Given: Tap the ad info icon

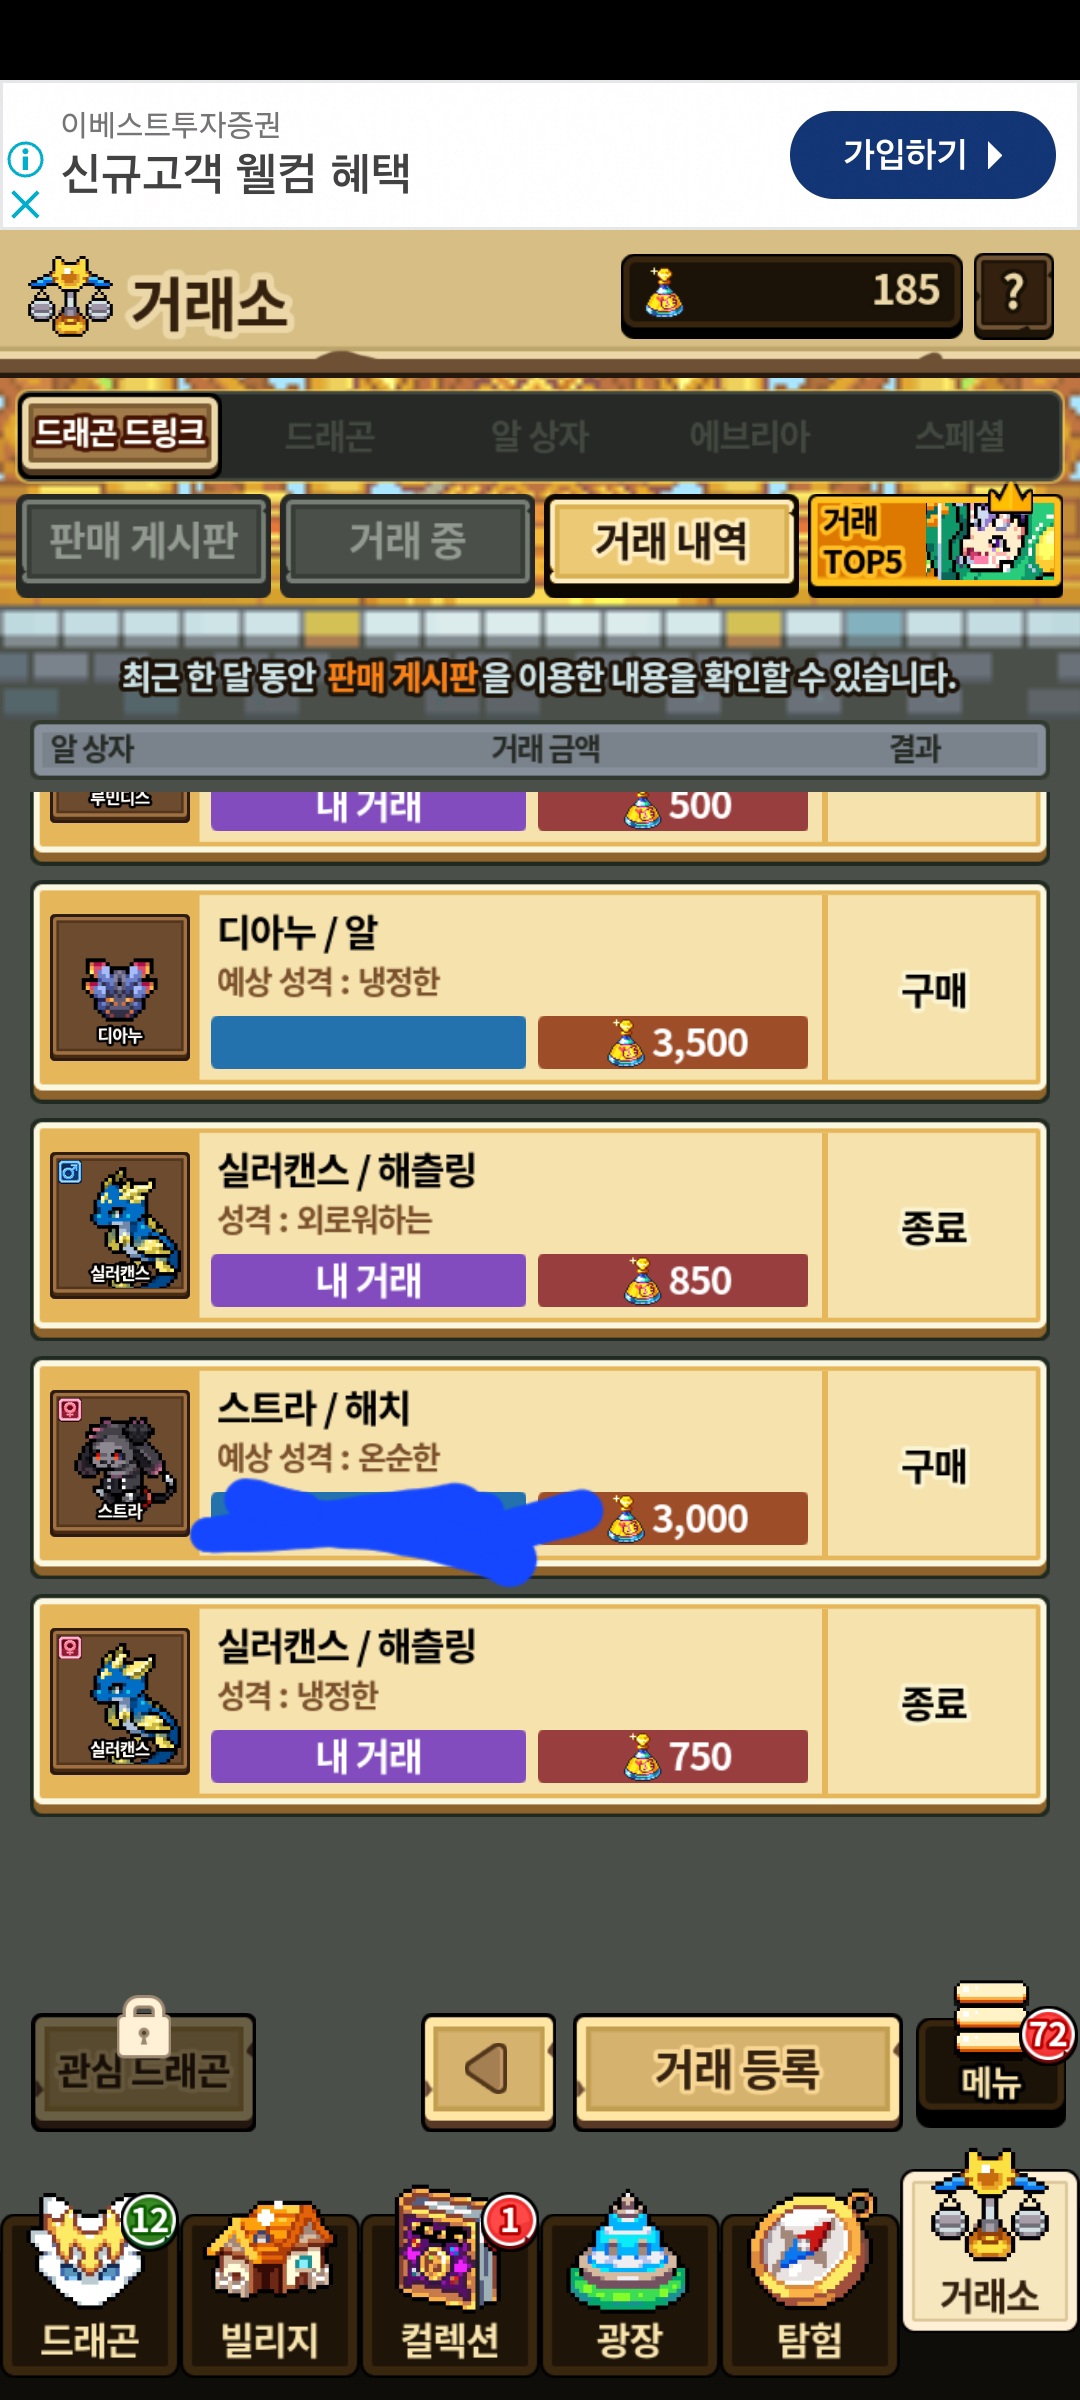Looking at the screenshot, I should [x=25, y=159].
